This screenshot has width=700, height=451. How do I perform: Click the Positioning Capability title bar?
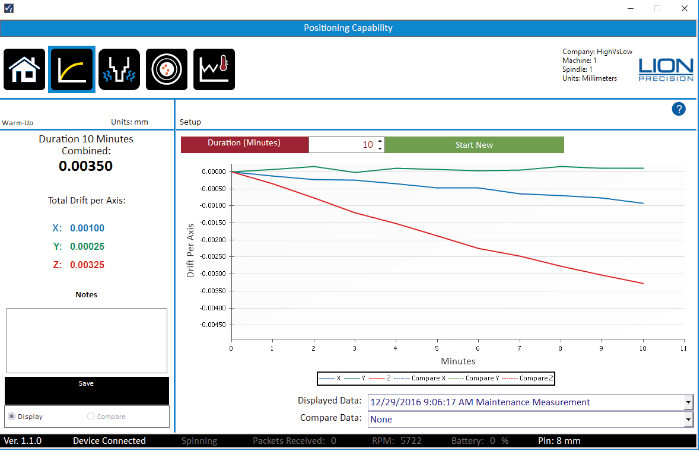point(348,28)
